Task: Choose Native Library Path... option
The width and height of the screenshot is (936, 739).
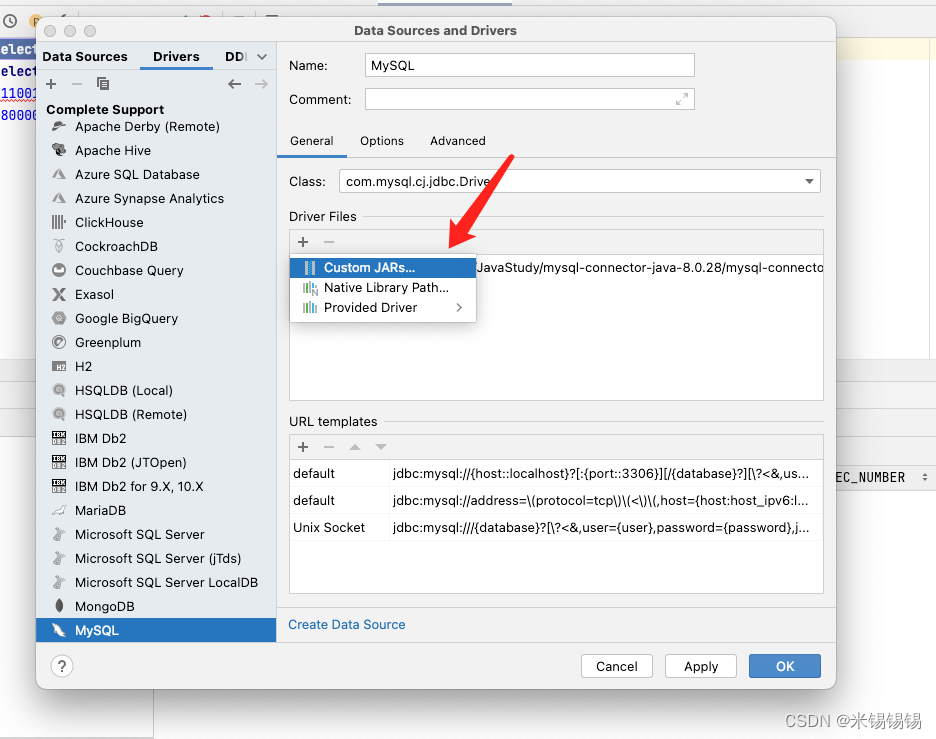Action: click(x=383, y=288)
